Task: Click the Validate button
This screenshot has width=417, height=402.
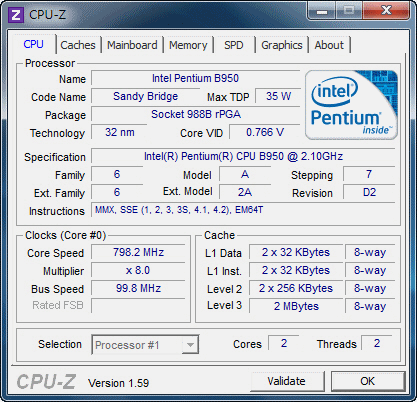Action: 286,381
